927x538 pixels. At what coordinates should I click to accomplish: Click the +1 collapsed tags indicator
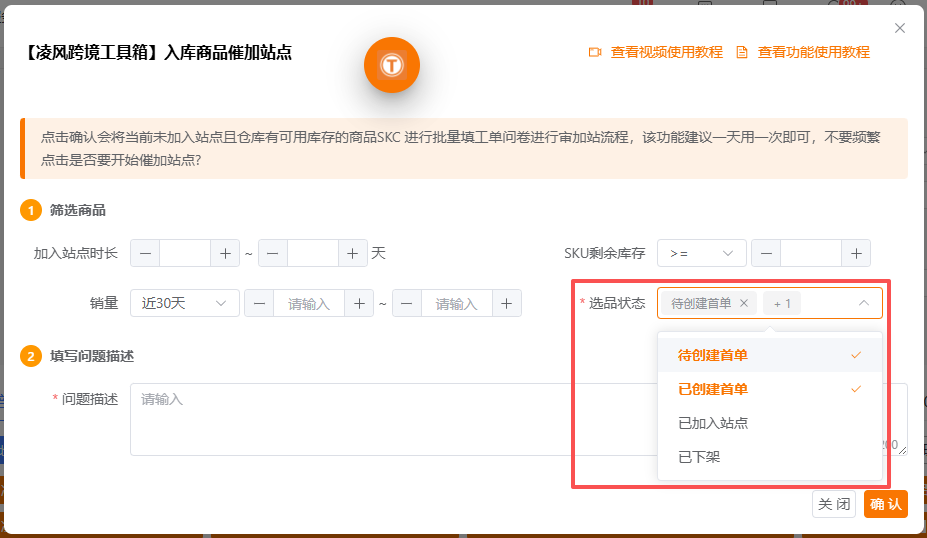pyautogui.click(x=782, y=303)
